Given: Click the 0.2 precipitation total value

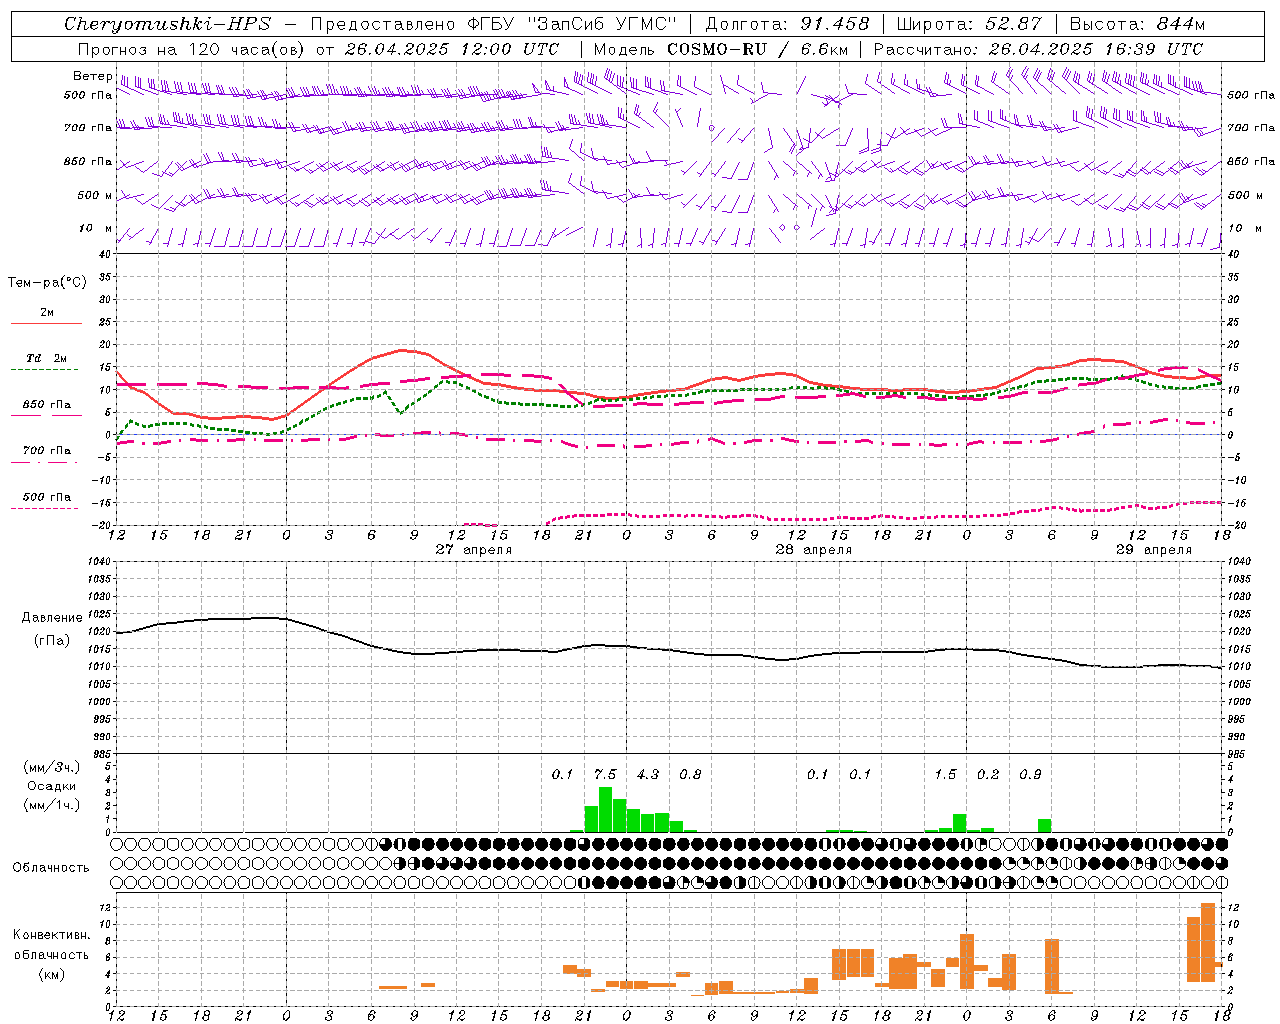Looking at the screenshot, I should (988, 774).
